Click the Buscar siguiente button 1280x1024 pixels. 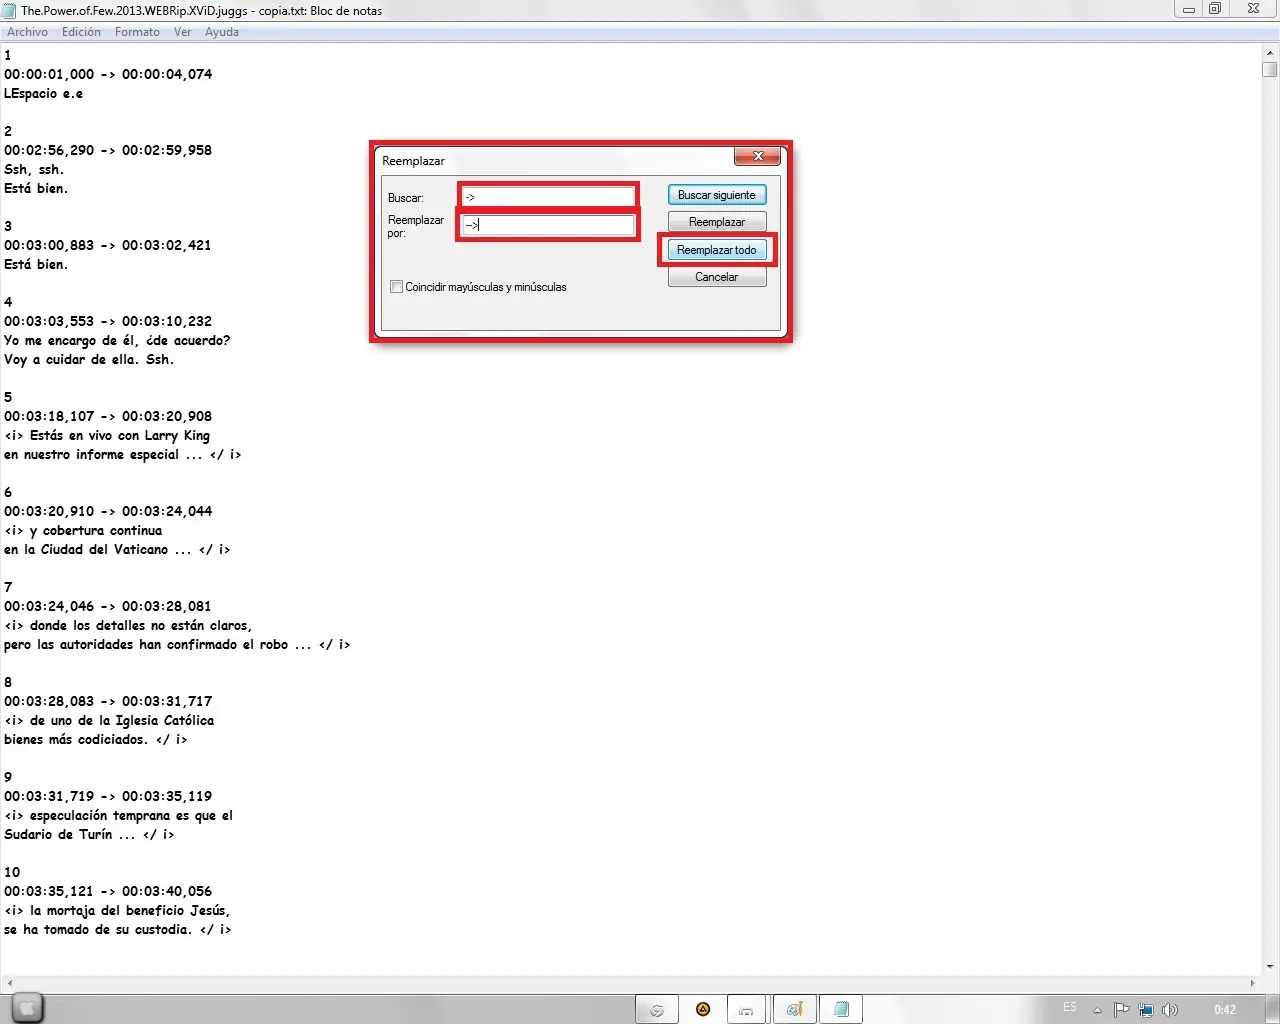click(717, 195)
